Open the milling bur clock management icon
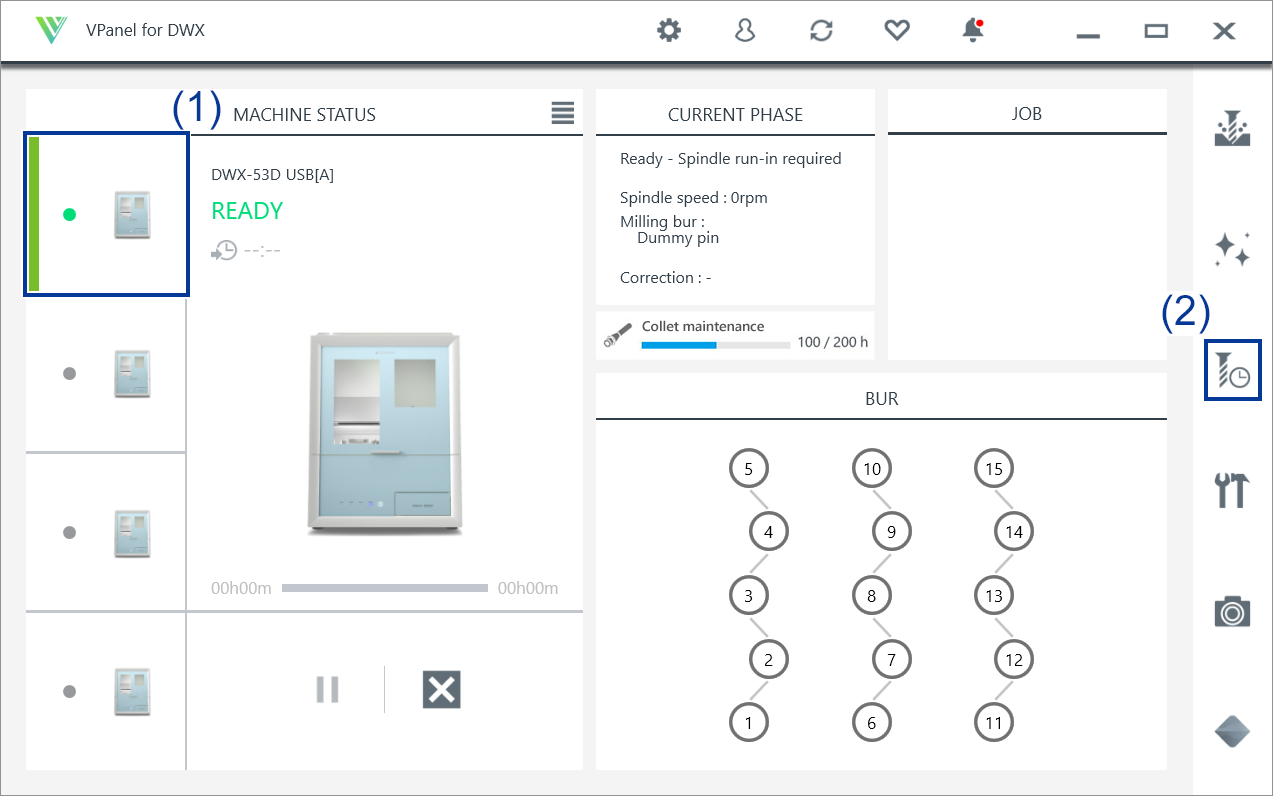The image size is (1273, 796). coord(1232,370)
